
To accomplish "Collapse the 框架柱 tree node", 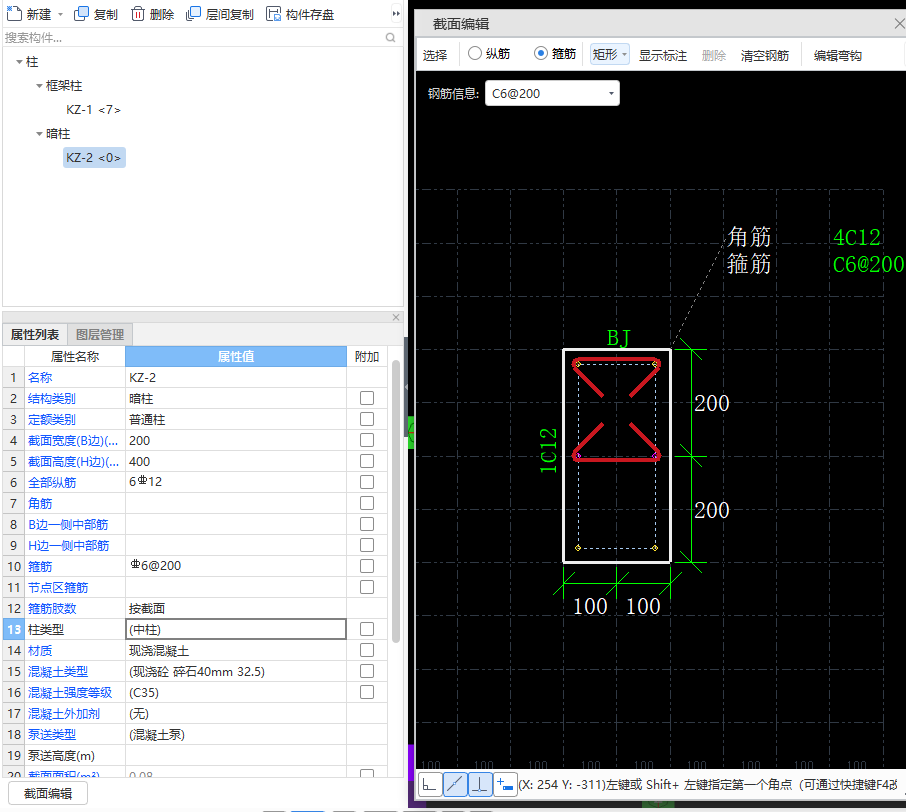I will (39, 86).
